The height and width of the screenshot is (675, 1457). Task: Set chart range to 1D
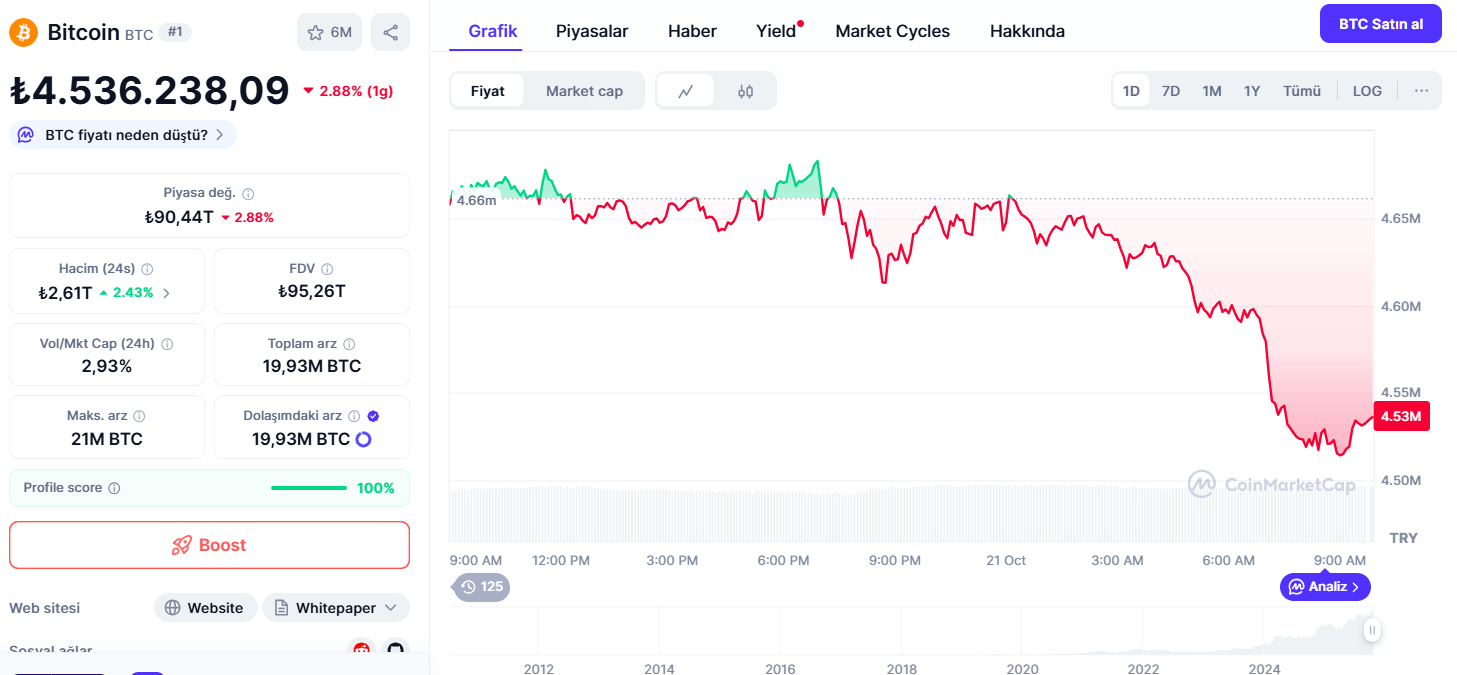point(1131,91)
